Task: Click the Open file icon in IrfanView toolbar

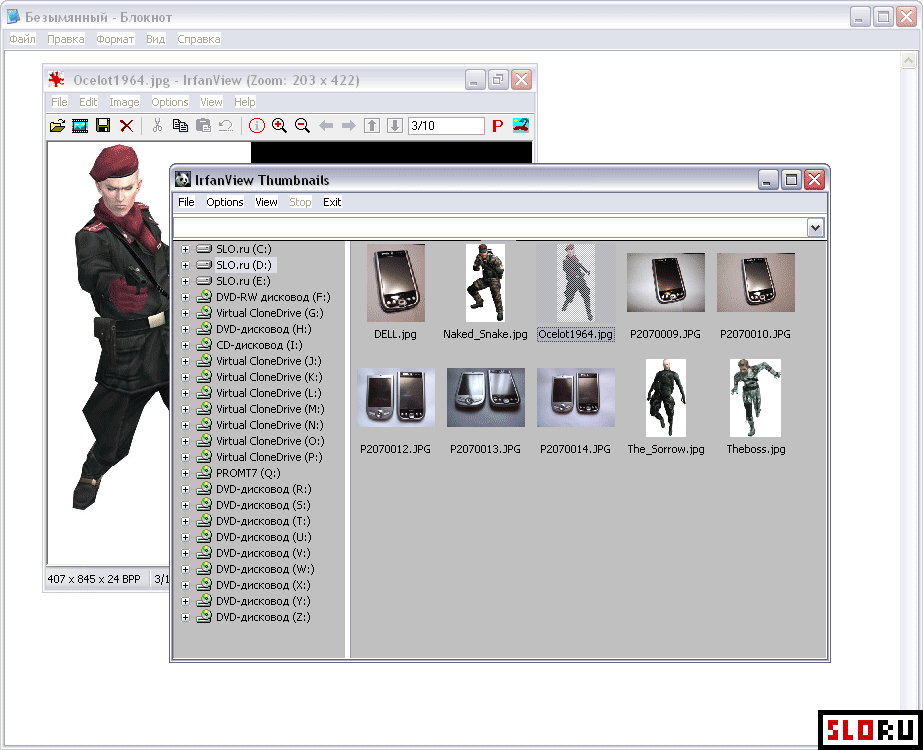Action: [x=57, y=126]
